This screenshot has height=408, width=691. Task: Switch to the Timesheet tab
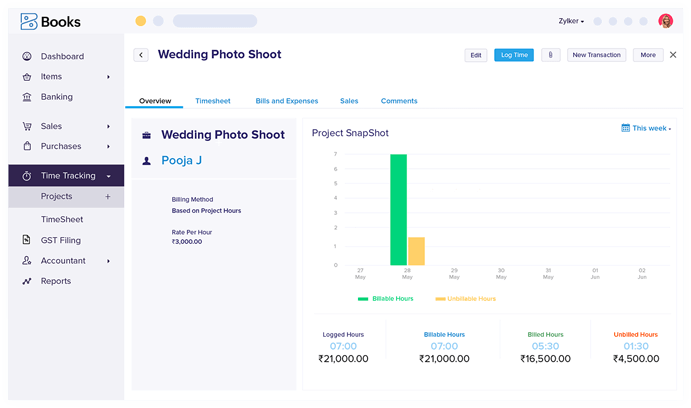tap(213, 101)
